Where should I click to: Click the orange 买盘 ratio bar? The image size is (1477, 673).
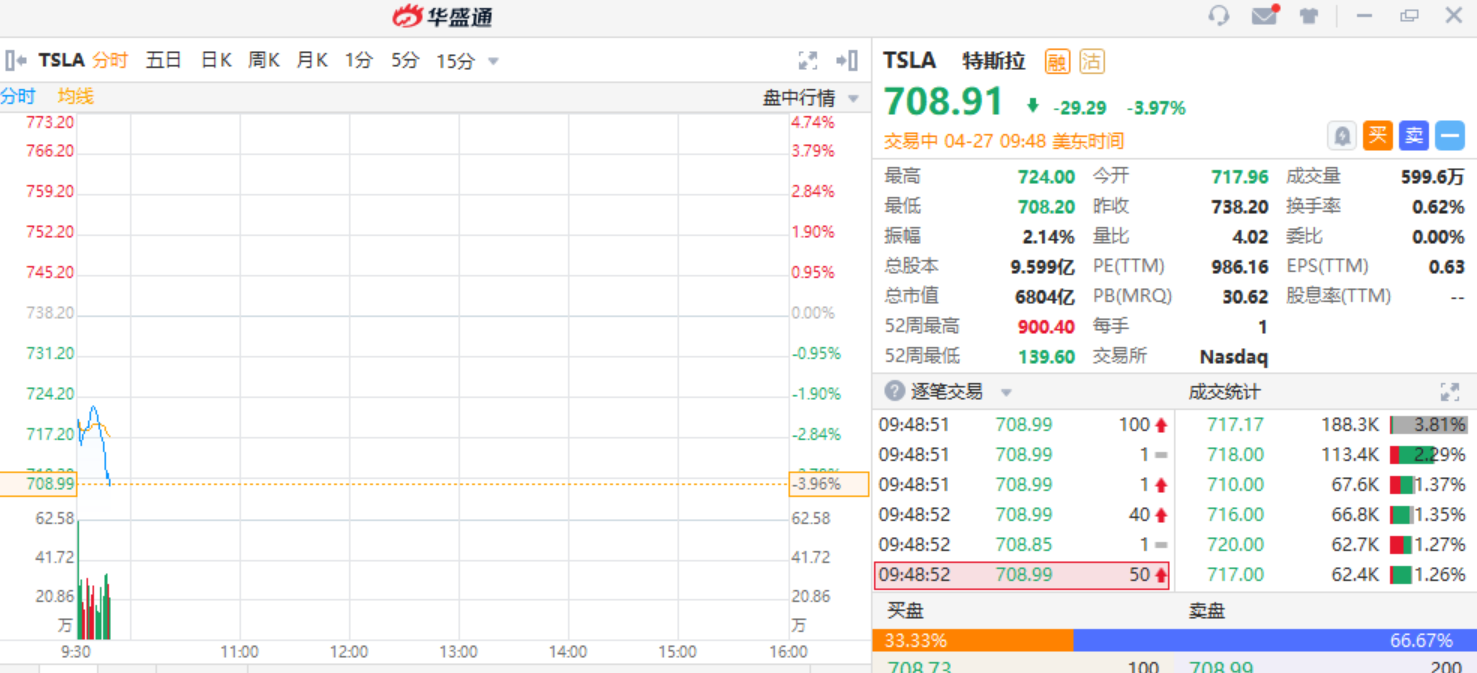(972, 640)
